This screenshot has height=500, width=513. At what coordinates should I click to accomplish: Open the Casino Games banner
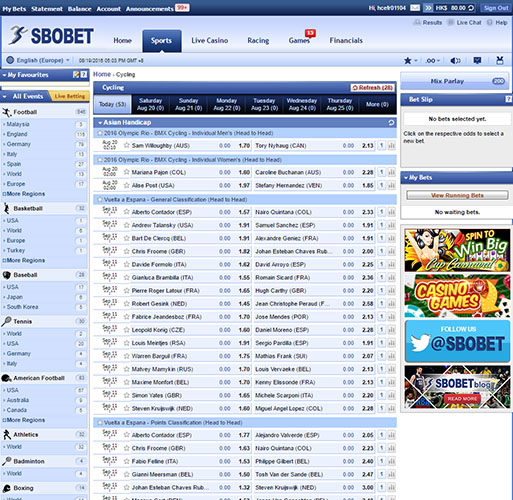(x=457, y=296)
